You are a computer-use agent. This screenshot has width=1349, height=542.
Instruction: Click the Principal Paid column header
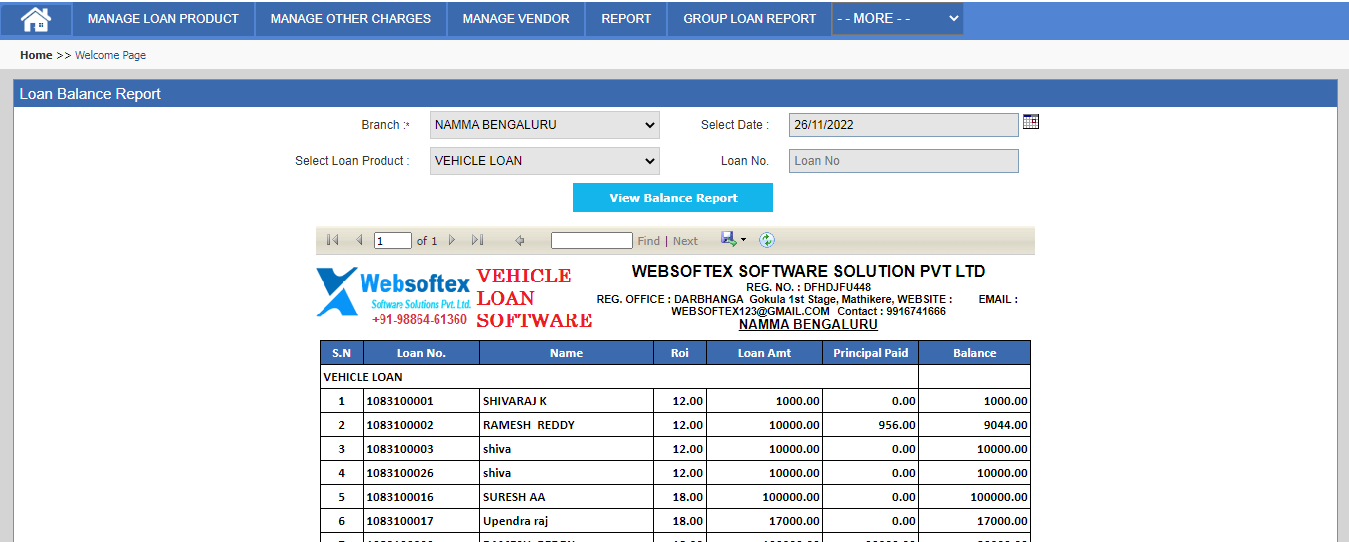coord(871,353)
